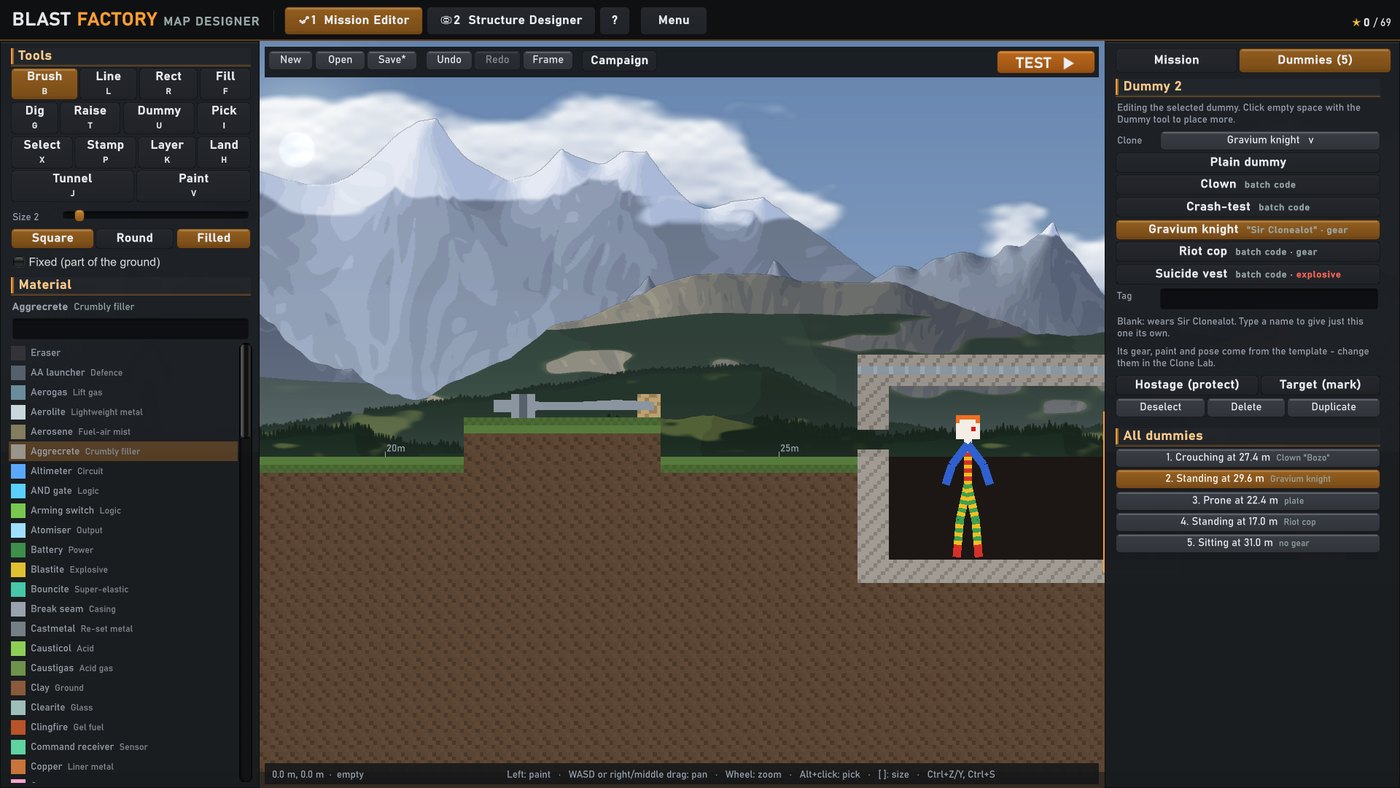Choose the Line tool
This screenshot has width=1400, height=788.
tap(108, 83)
